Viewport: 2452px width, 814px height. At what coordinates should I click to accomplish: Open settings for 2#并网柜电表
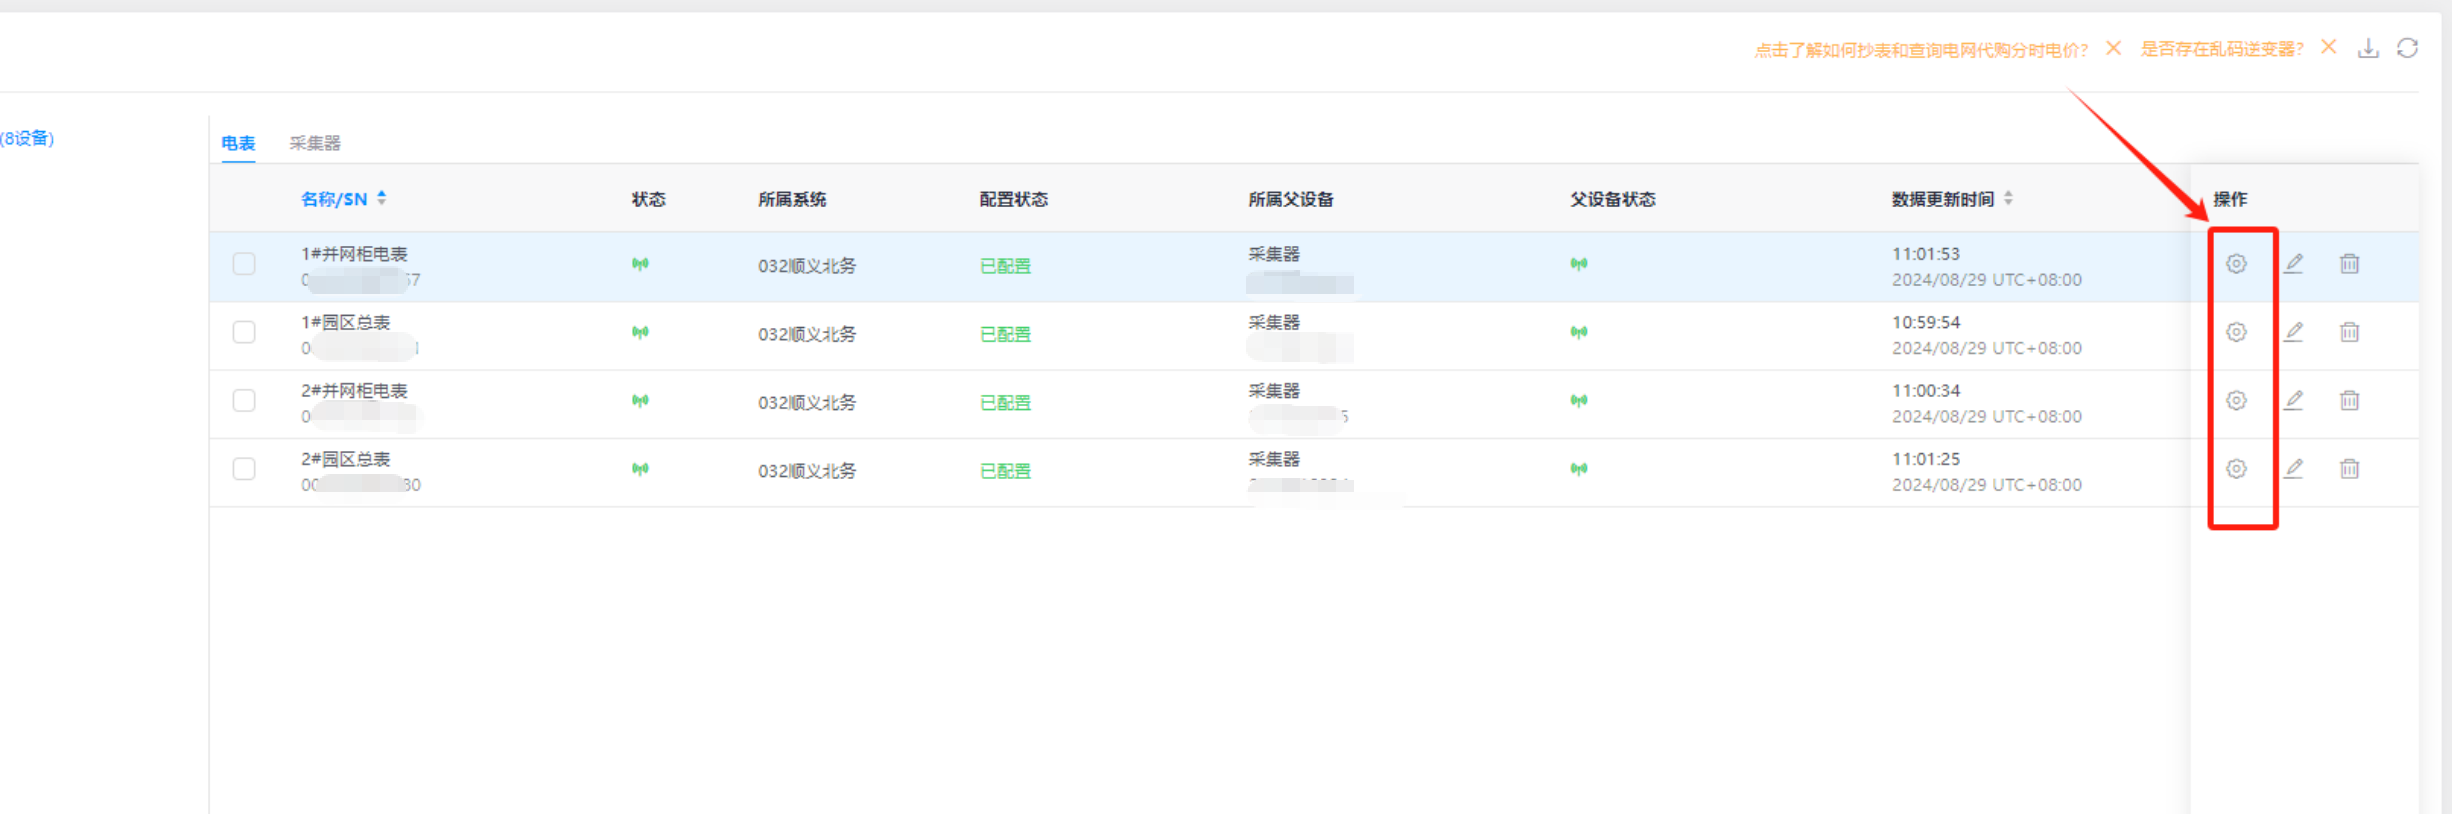click(x=2236, y=400)
